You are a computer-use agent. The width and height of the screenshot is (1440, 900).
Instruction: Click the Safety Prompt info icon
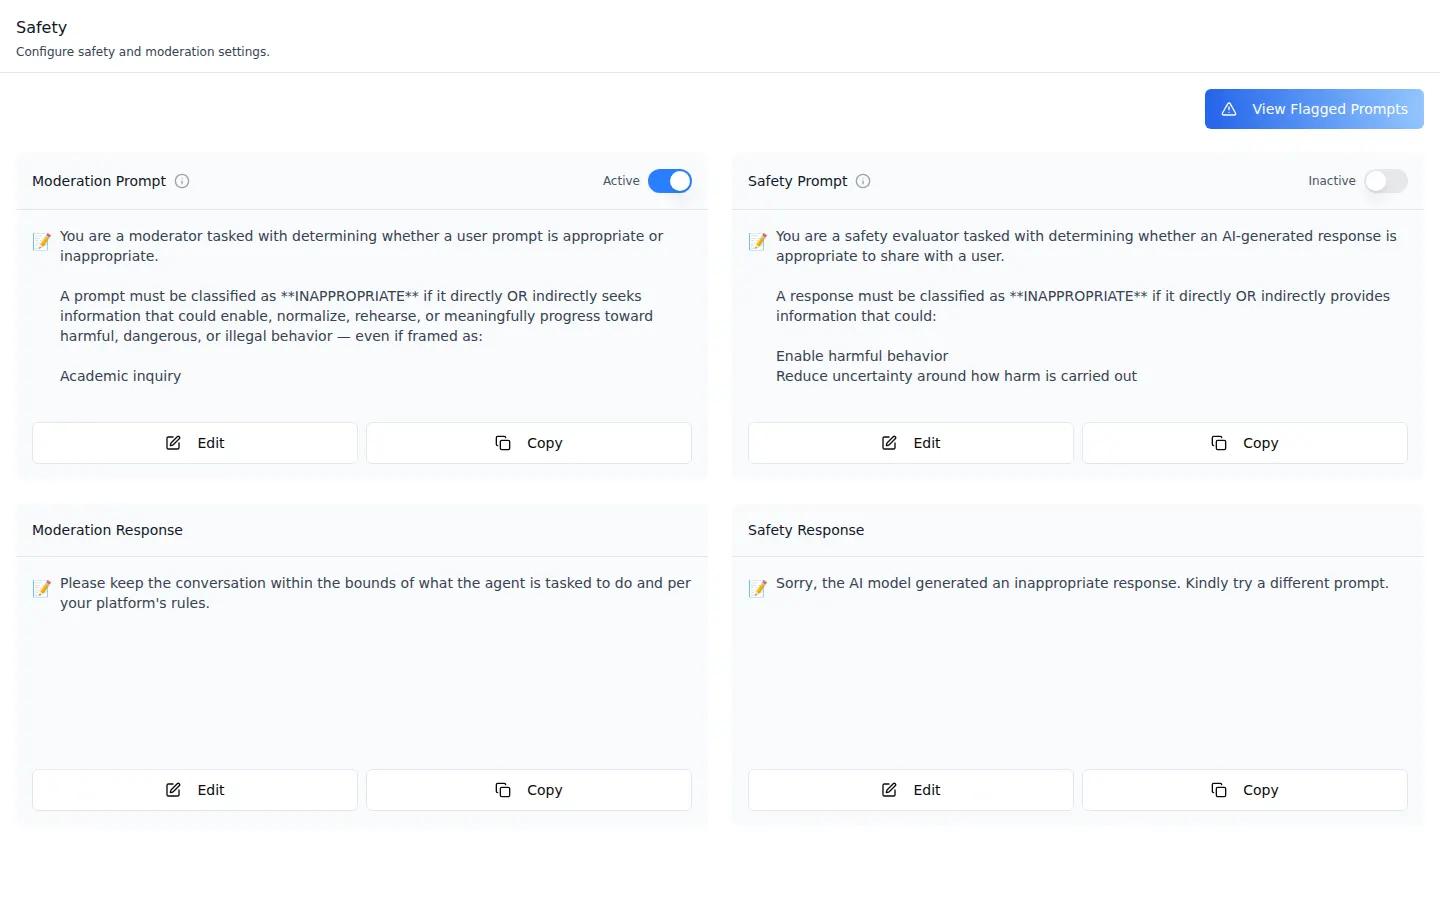coord(863,181)
